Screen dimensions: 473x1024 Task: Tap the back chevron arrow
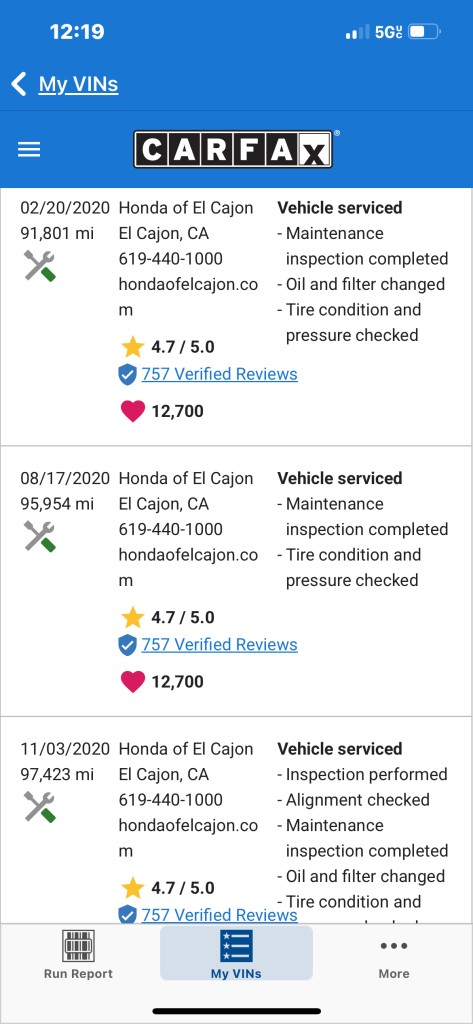coord(19,84)
